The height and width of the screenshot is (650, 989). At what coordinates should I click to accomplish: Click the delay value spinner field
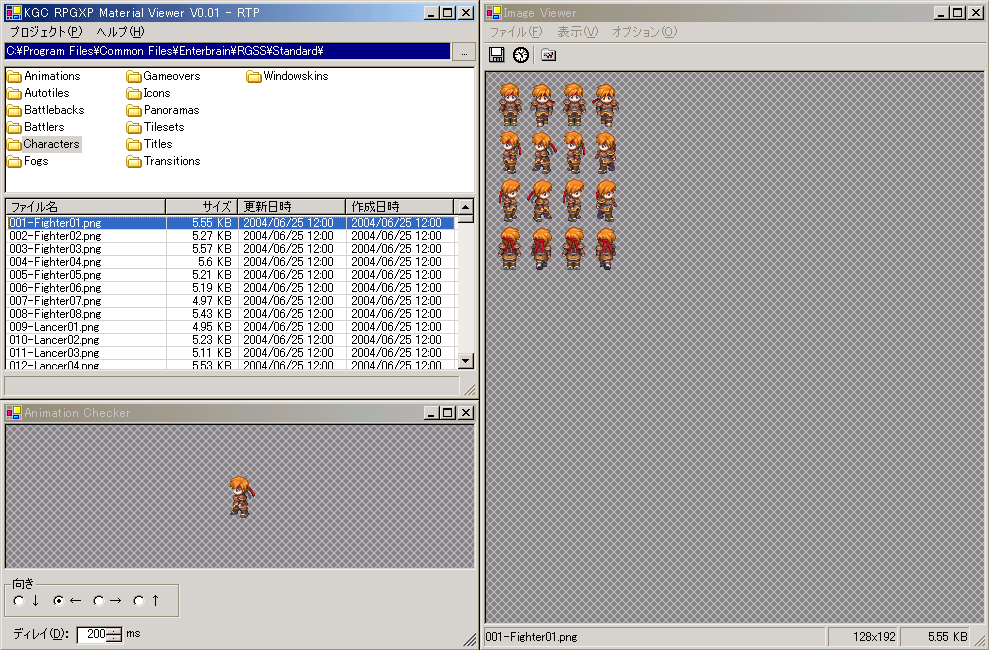(x=96, y=634)
